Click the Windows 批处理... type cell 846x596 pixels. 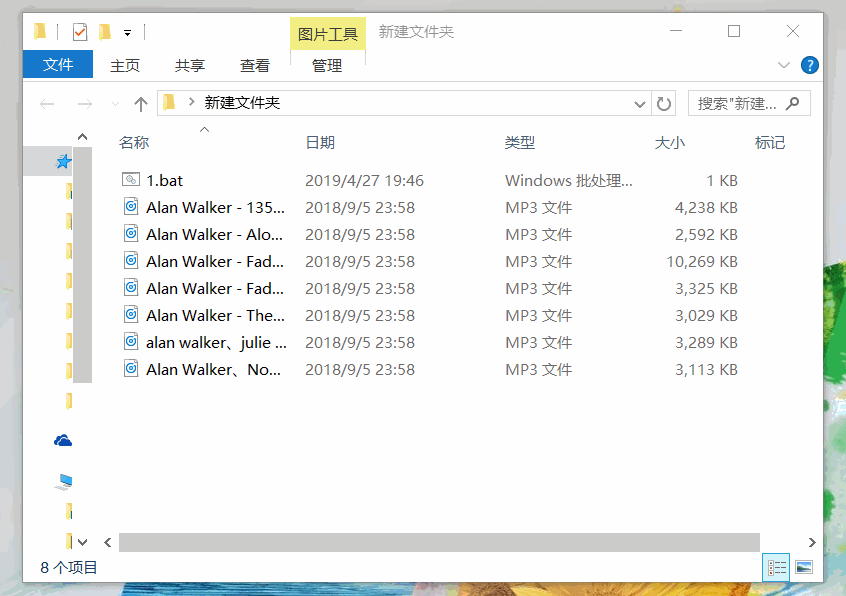click(569, 181)
